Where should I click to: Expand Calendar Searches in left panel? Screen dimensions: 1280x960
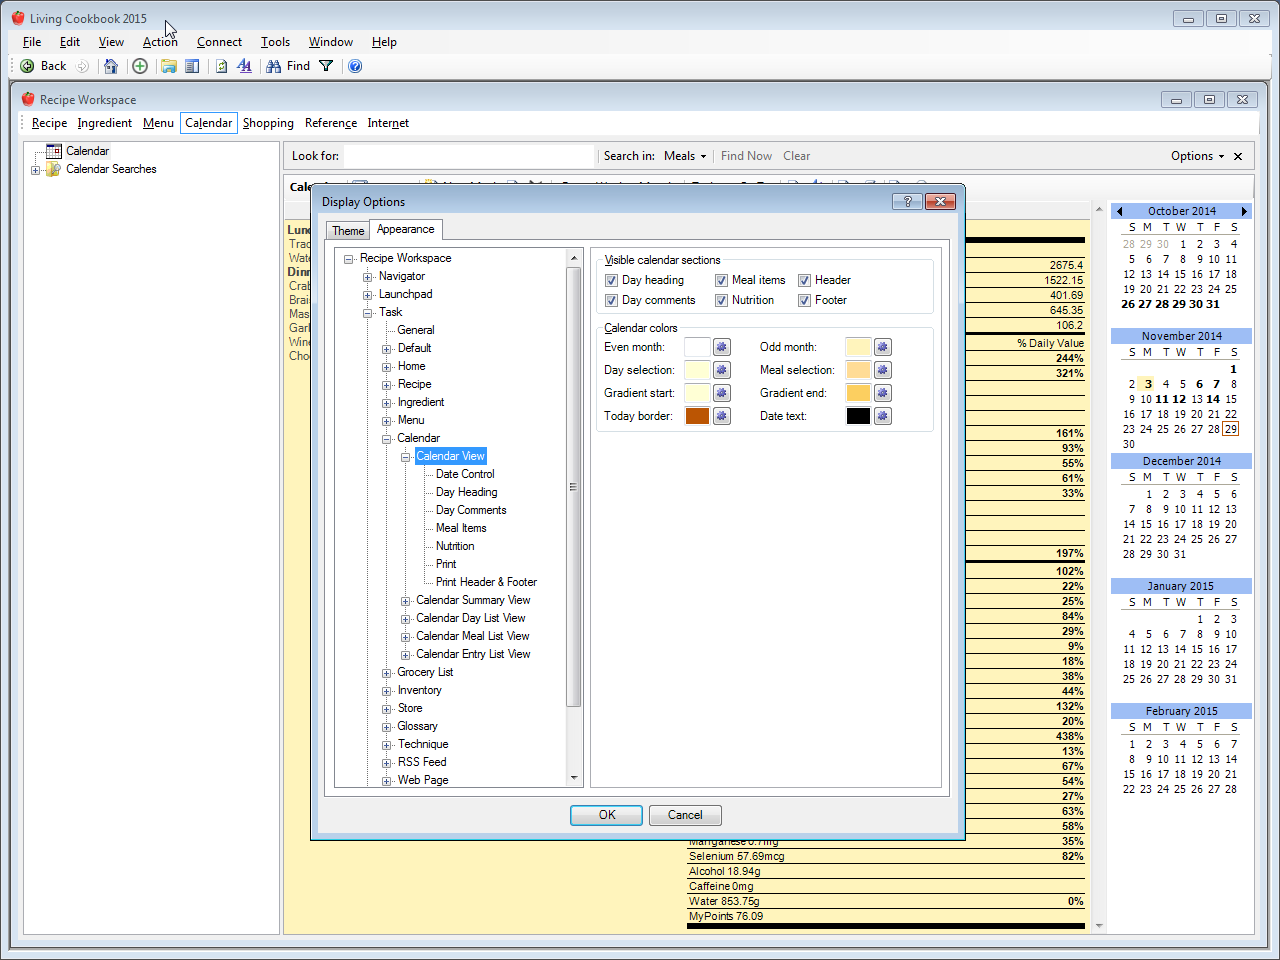click(x=36, y=170)
